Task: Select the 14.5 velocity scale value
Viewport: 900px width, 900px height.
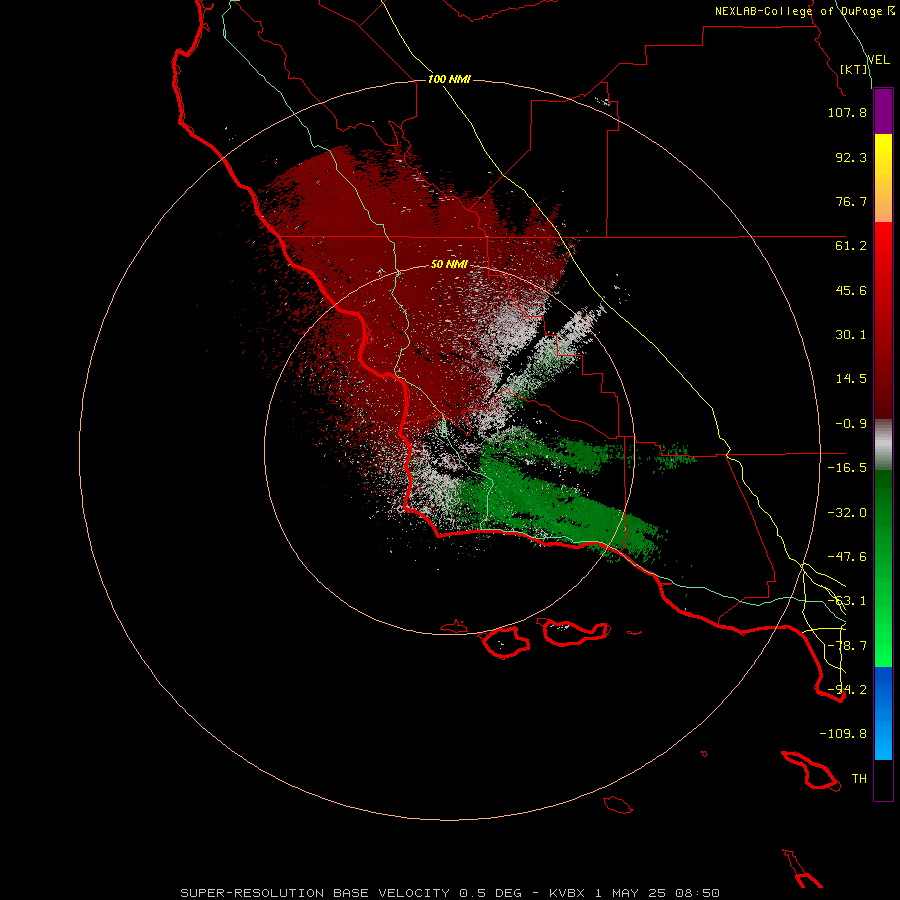Action: click(x=851, y=379)
